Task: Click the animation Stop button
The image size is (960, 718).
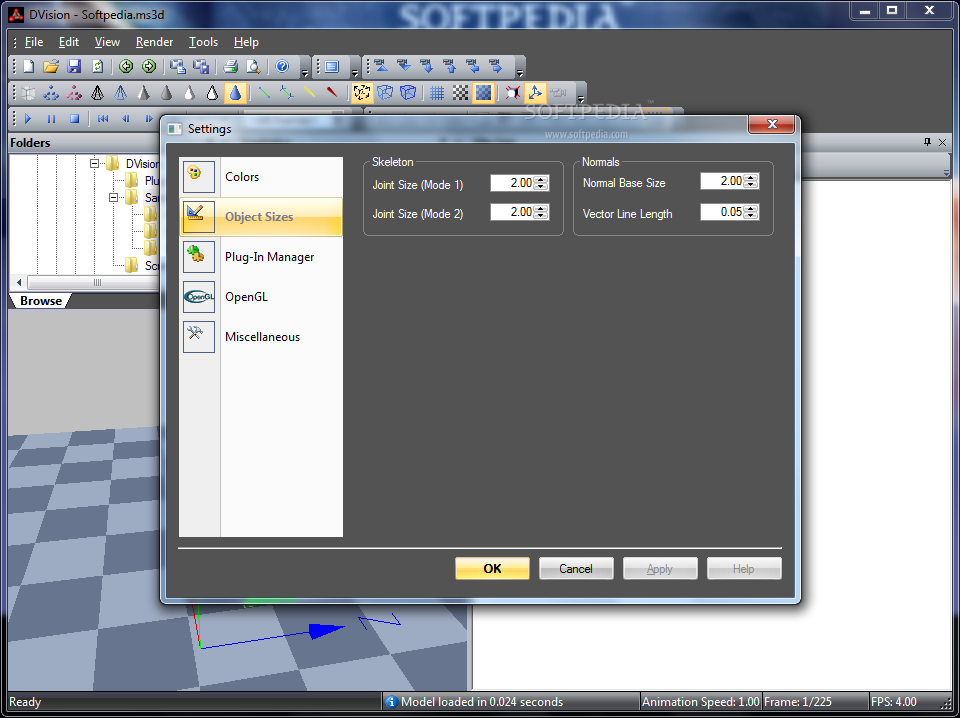Action: tap(74, 119)
